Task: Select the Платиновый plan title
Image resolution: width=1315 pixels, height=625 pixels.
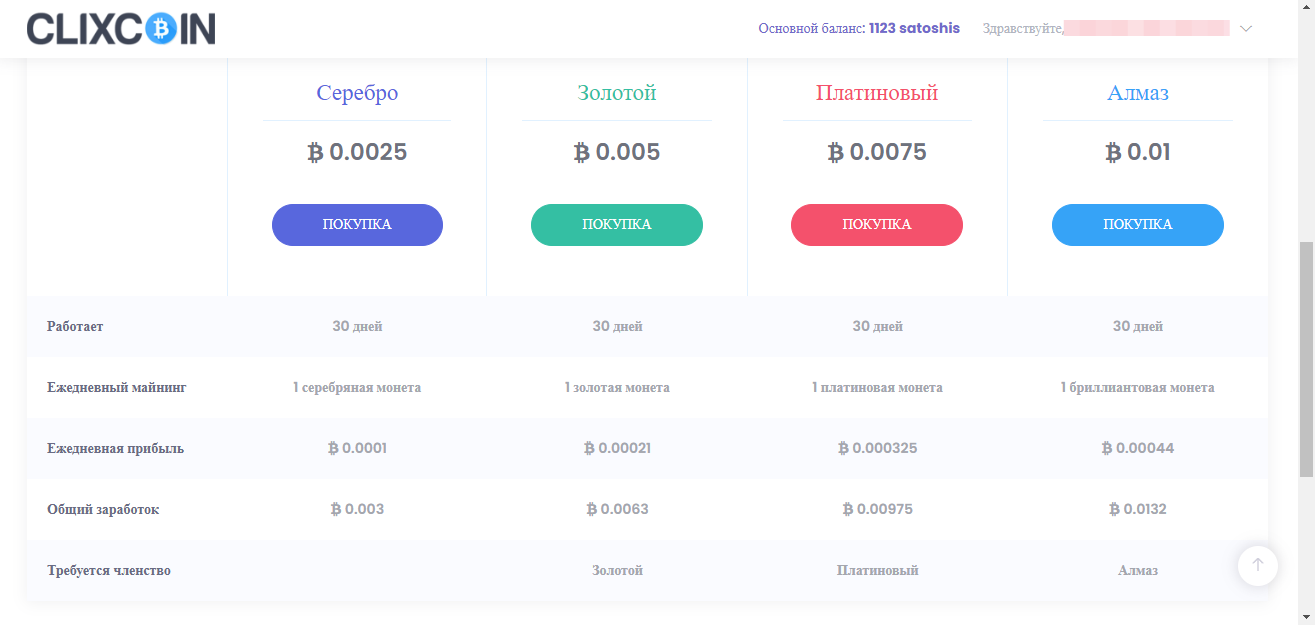Action: click(877, 93)
